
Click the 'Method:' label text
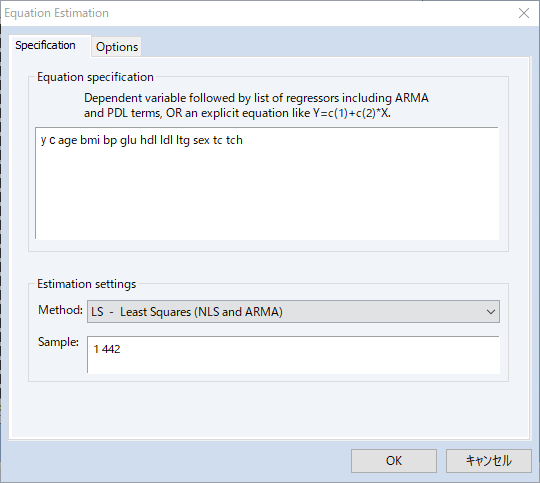pyautogui.click(x=60, y=310)
